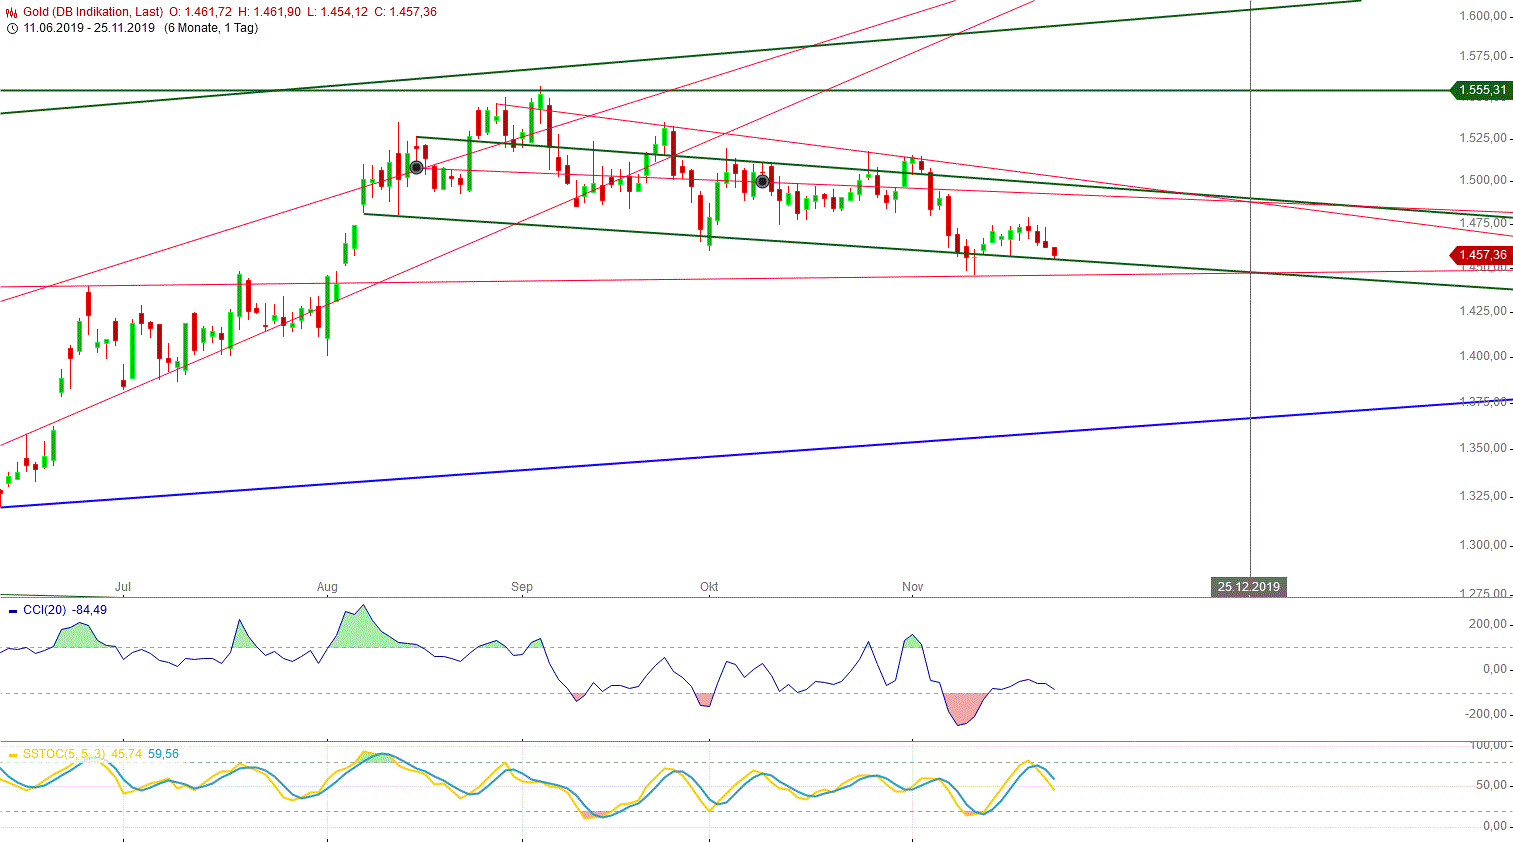Image resolution: width=1513 pixels, height=842 pixels.
Task: Select the green 1.555,31 price tag on the axis
Action: click(1481, 90)
